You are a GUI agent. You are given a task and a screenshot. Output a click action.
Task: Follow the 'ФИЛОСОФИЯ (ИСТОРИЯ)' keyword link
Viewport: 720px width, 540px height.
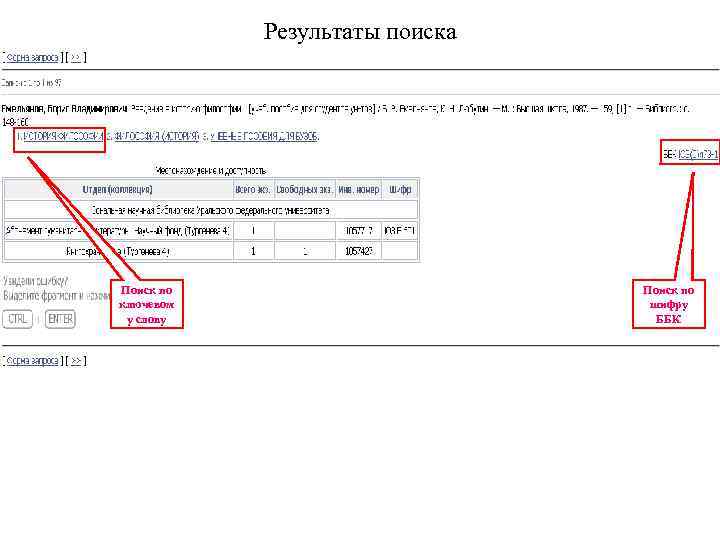[157, 136]
